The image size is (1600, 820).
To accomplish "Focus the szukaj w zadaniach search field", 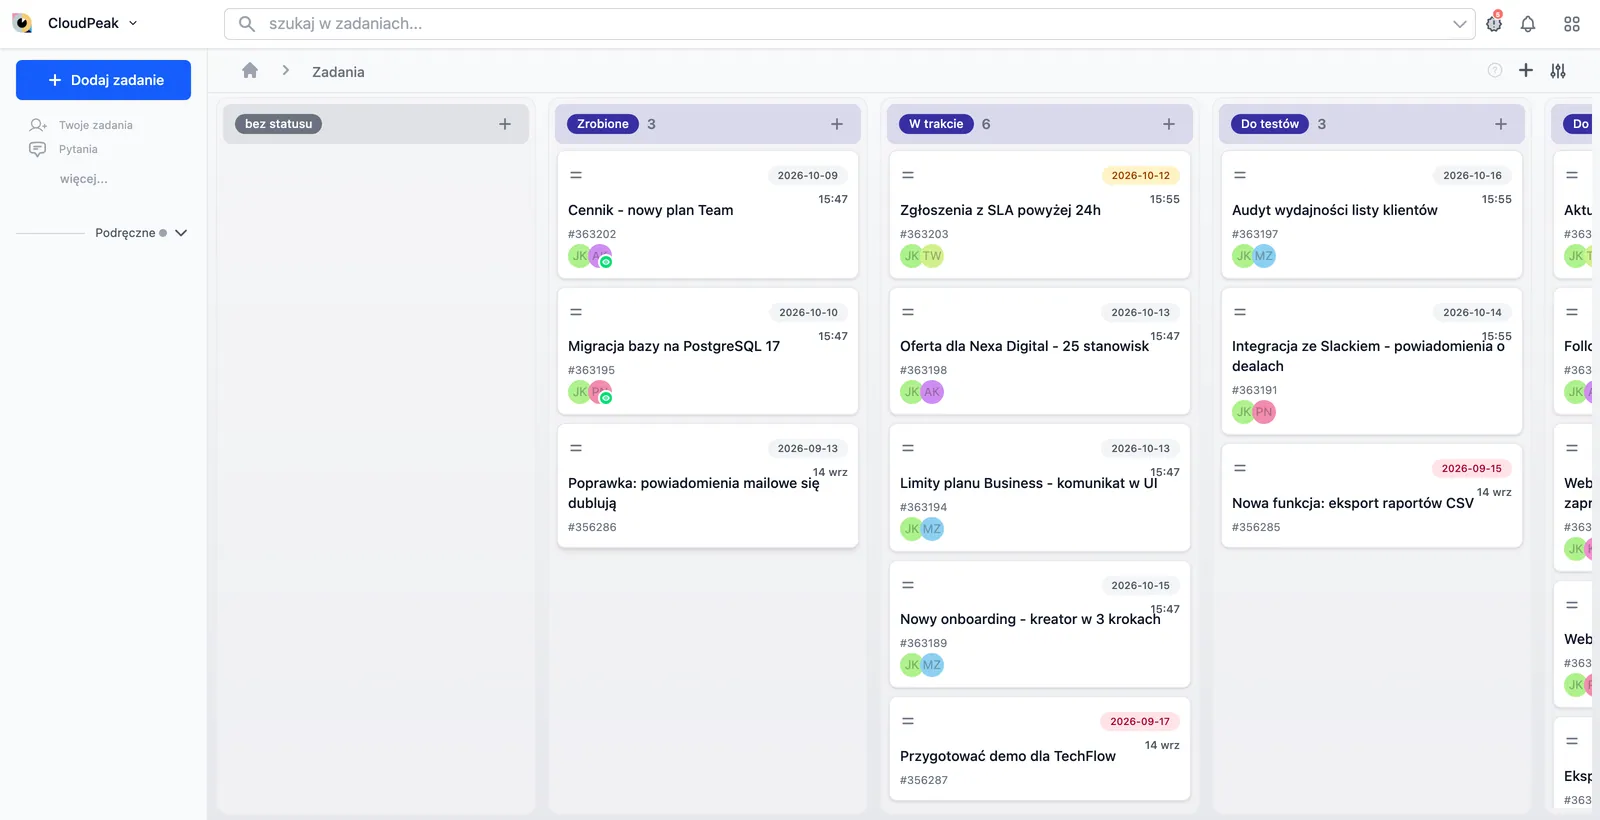I will point(850,24).
